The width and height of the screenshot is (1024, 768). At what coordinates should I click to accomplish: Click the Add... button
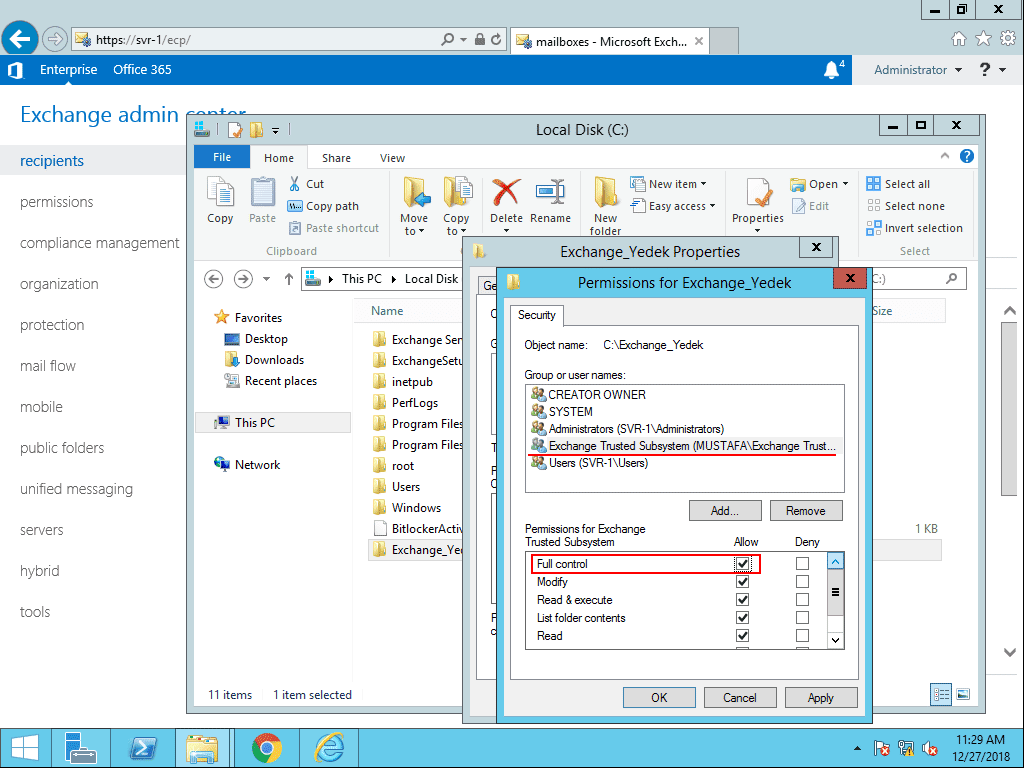point(725,511)
